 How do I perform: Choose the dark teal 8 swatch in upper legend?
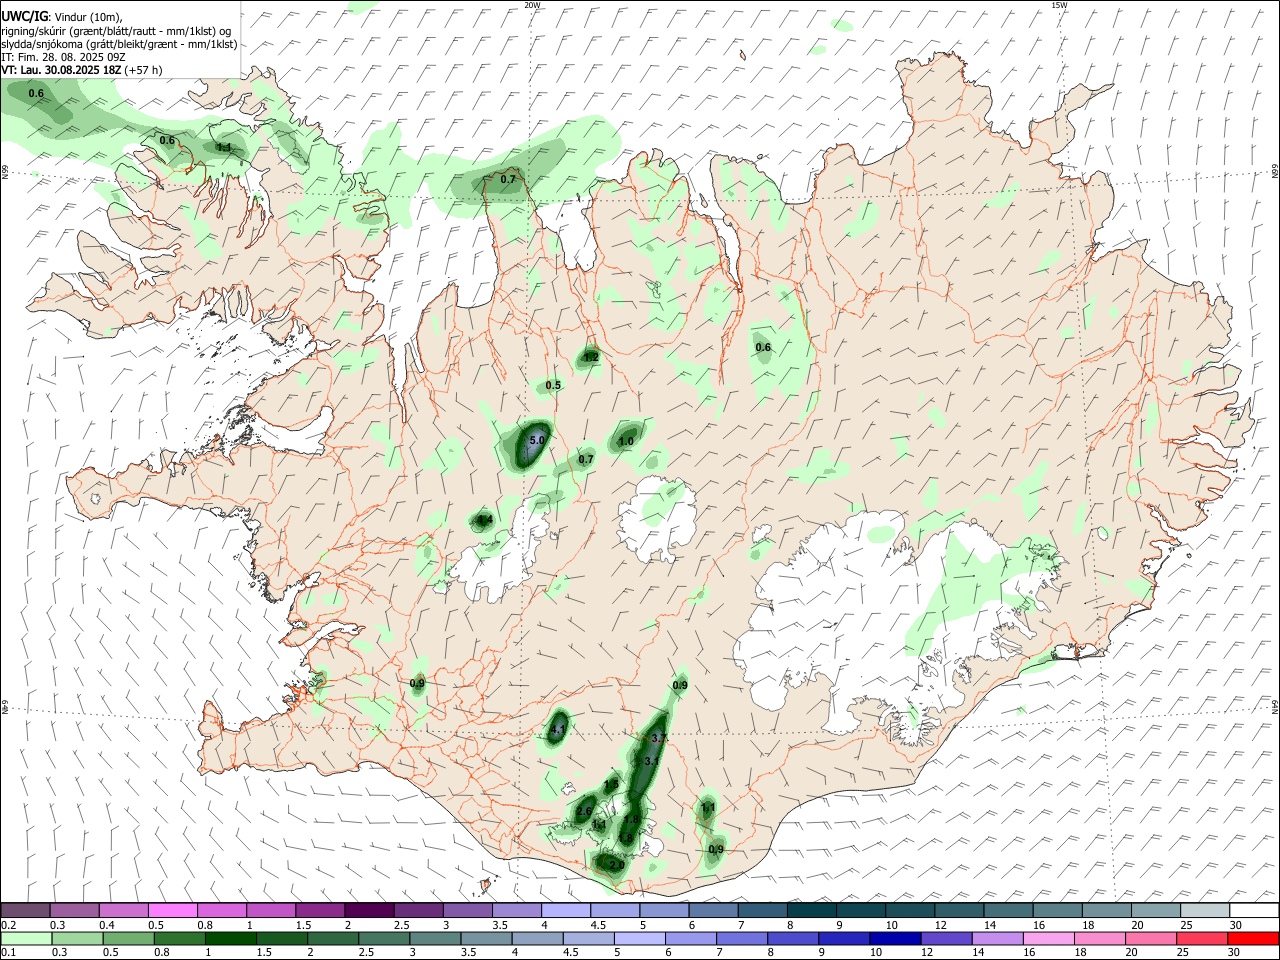811,910
